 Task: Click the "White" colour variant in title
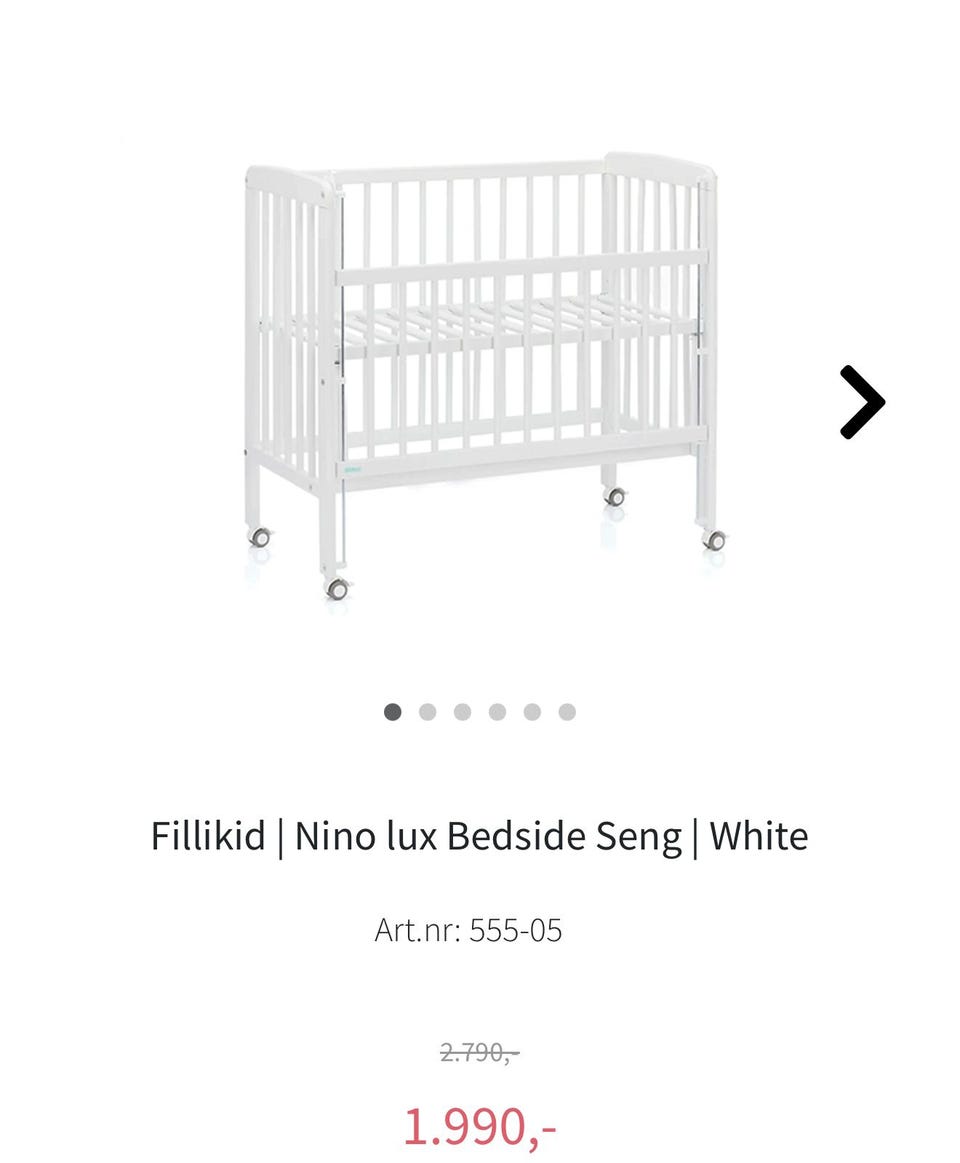[x=759, y=836]
